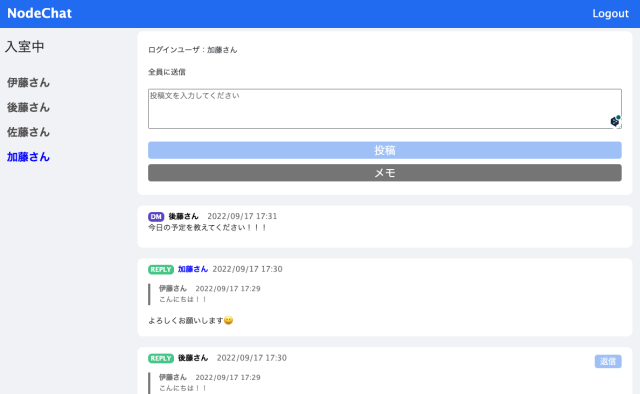Click the gray メモ button
Screen dimensions: 640x394
(384, 173)
